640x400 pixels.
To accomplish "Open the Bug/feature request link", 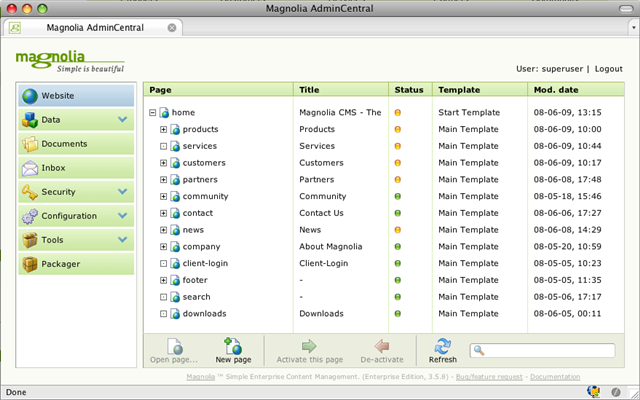I will (489, 377).
